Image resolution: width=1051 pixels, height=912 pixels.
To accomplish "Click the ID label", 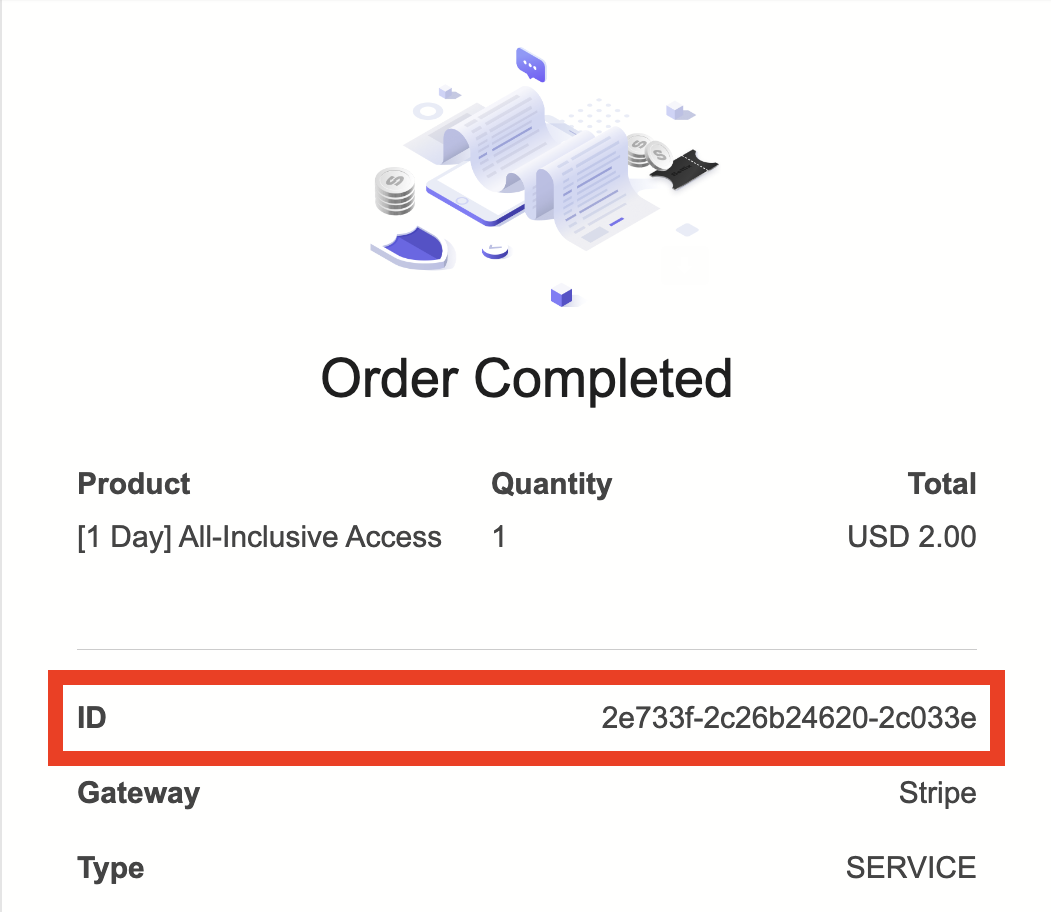I will coord(92,718).
